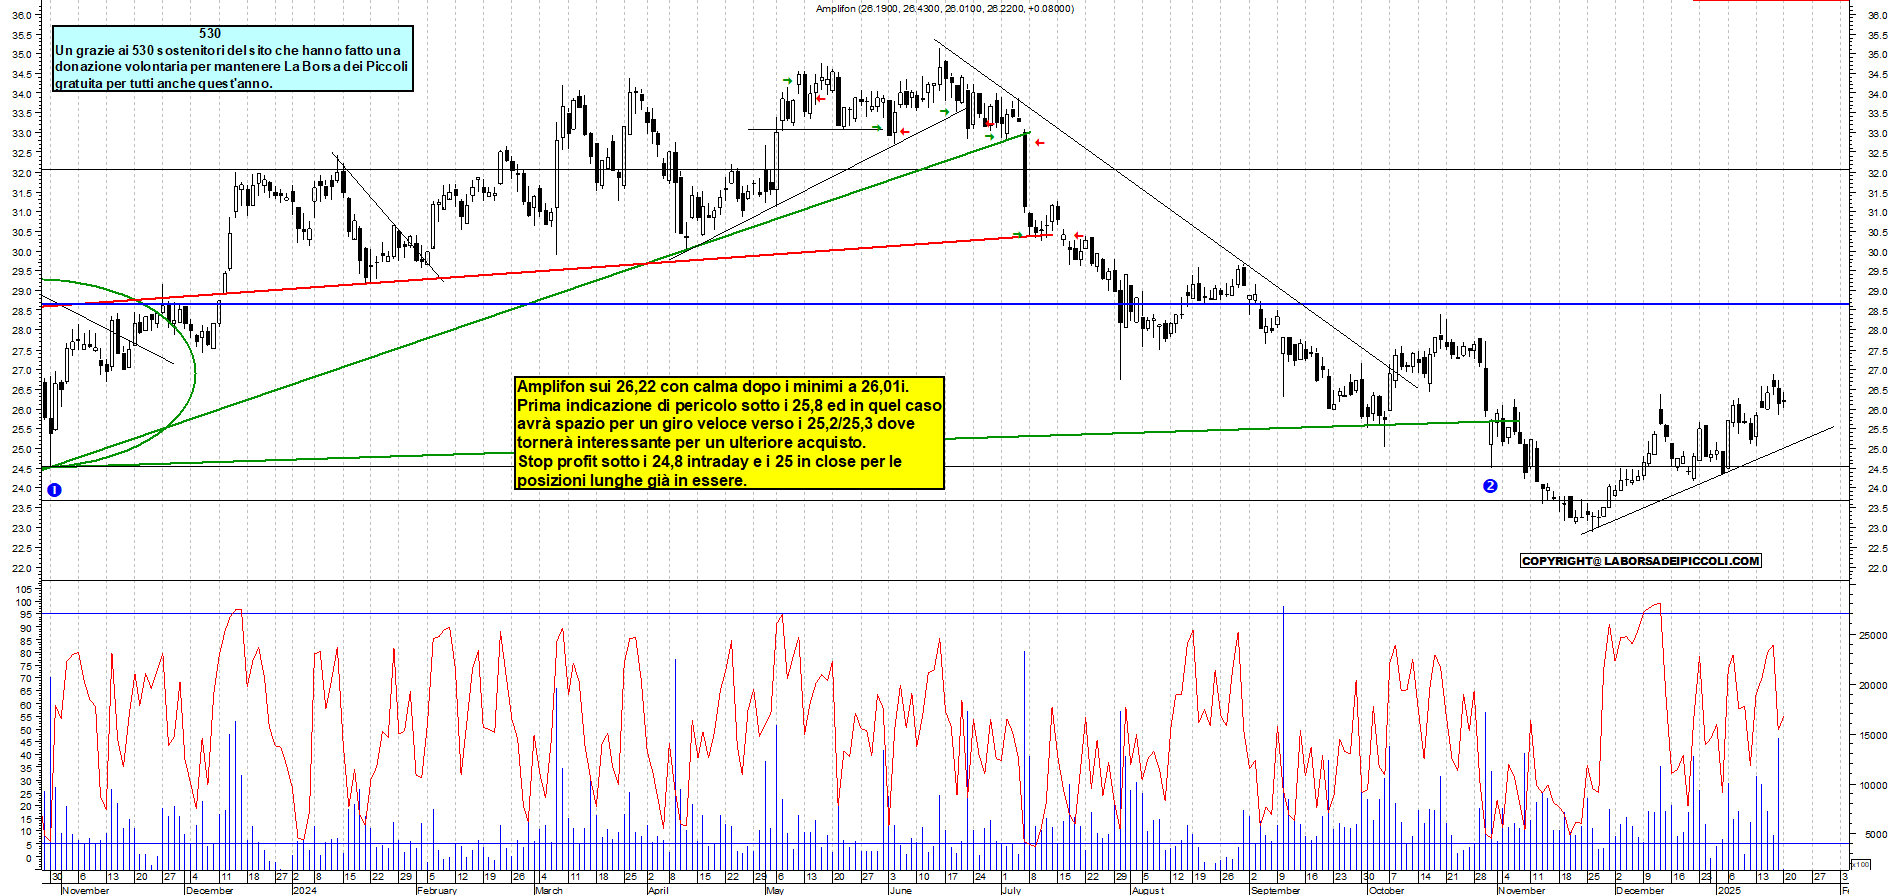Click the COPYRIGHT@LABORSADEIPICCOLI.COM label
The image size is (1890, 895).
point(1640,561)
